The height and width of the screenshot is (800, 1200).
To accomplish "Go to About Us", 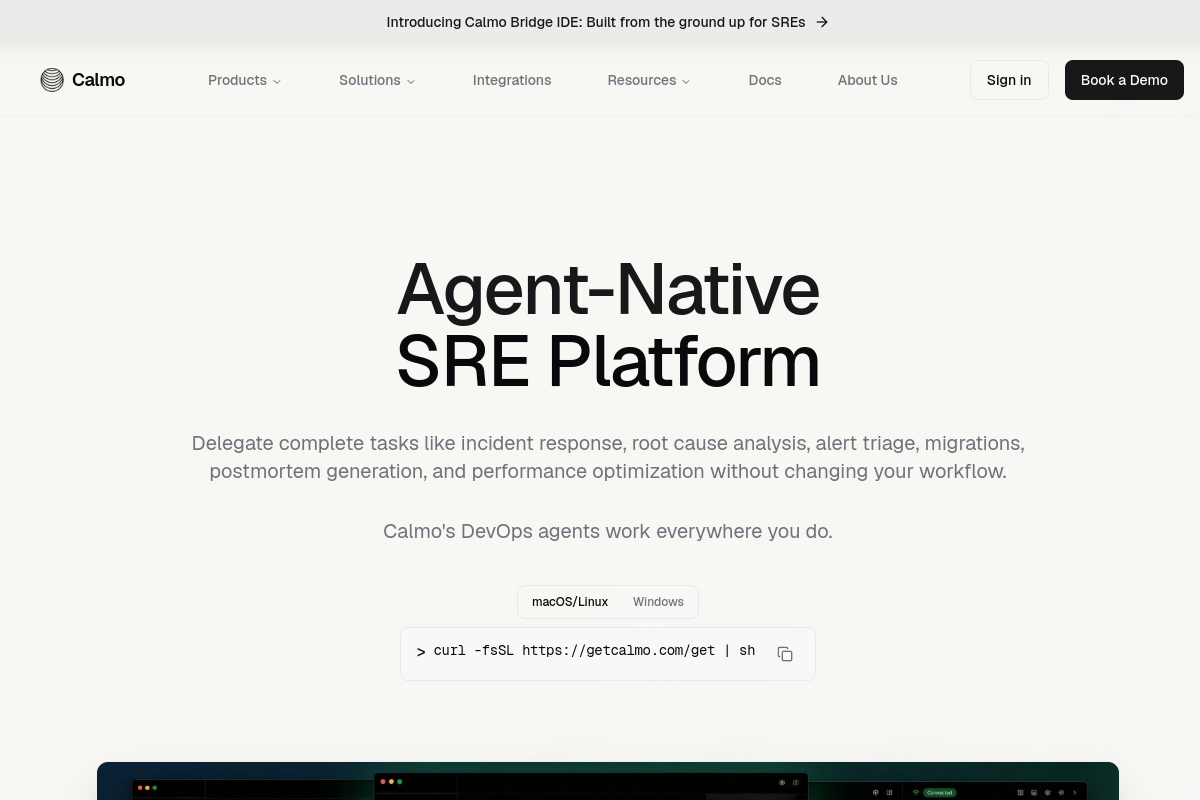I will coord(868,80).
